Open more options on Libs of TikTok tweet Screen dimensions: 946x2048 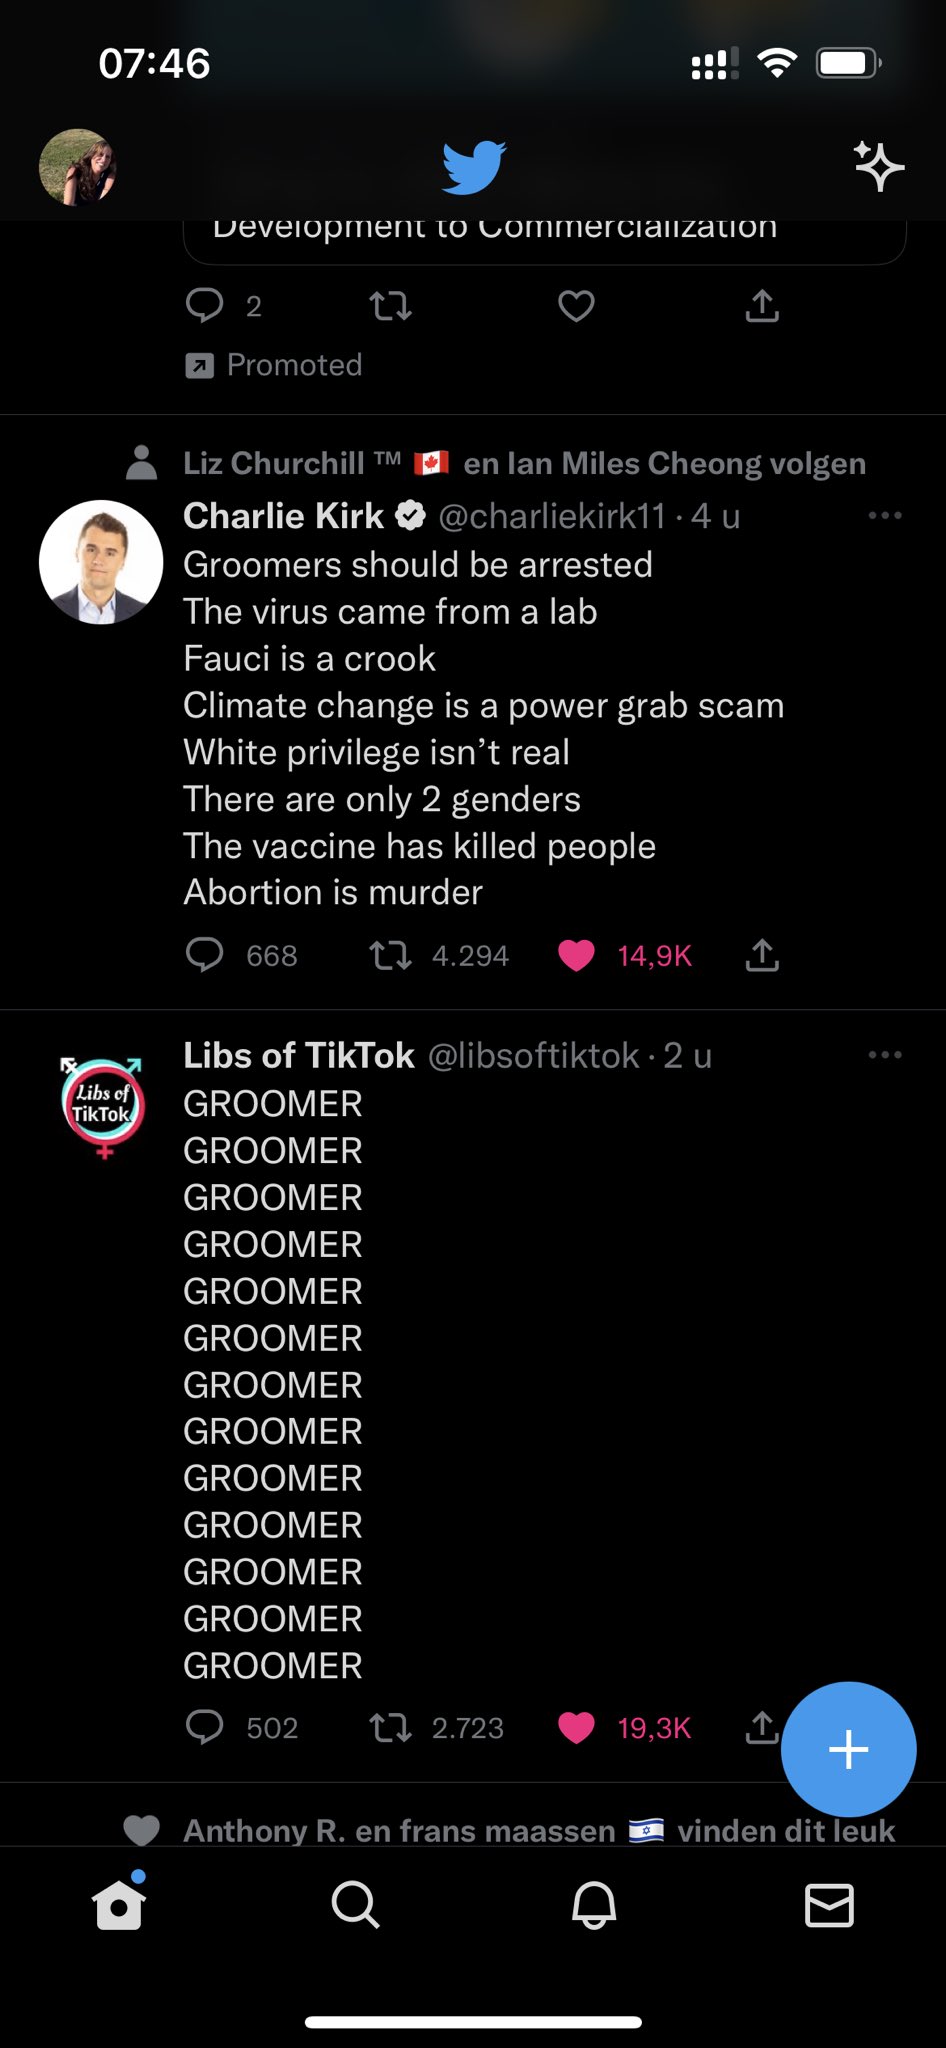click(885, 1055)
